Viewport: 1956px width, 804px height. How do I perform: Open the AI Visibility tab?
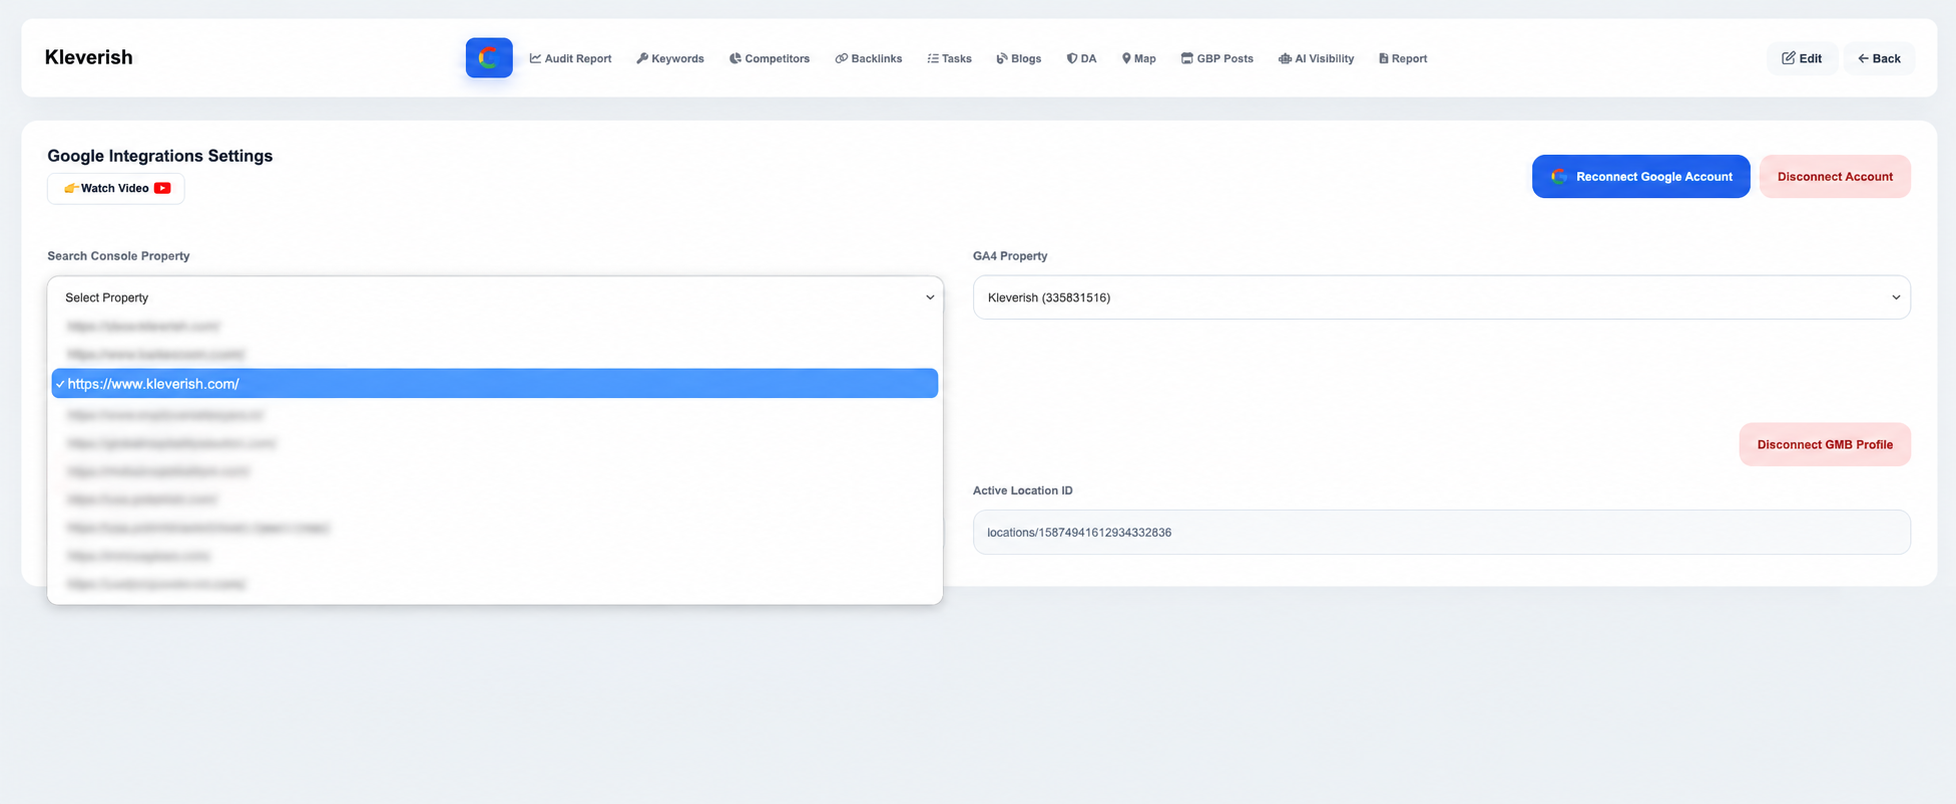tap(1315, 59)
